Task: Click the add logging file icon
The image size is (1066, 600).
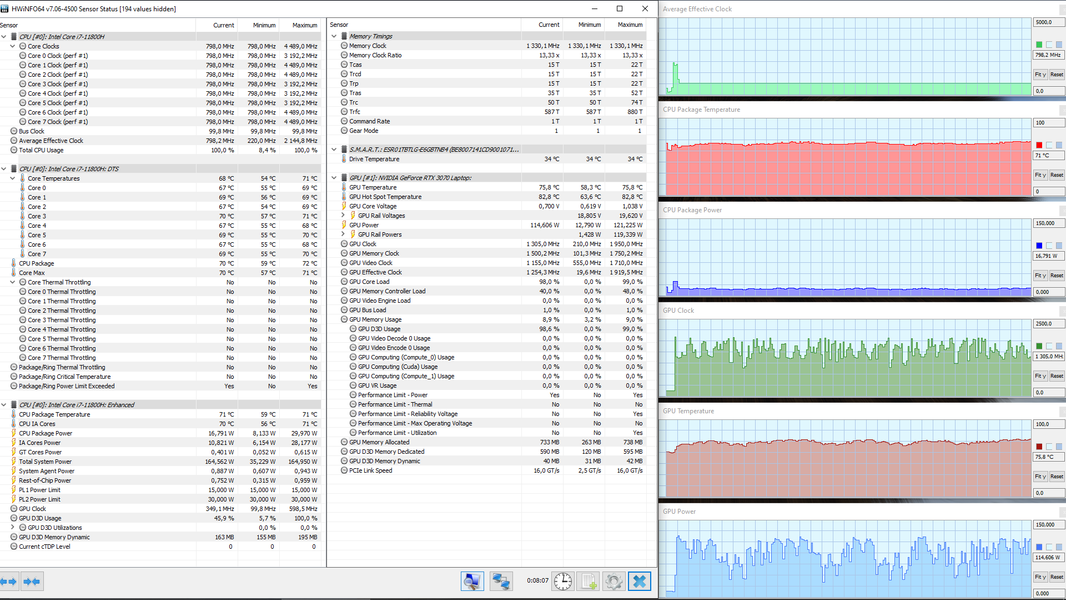Action: pos(588,581)
